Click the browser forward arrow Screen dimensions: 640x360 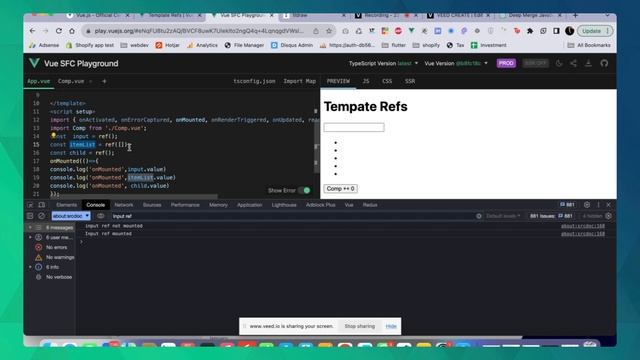(x=45, y=31)
